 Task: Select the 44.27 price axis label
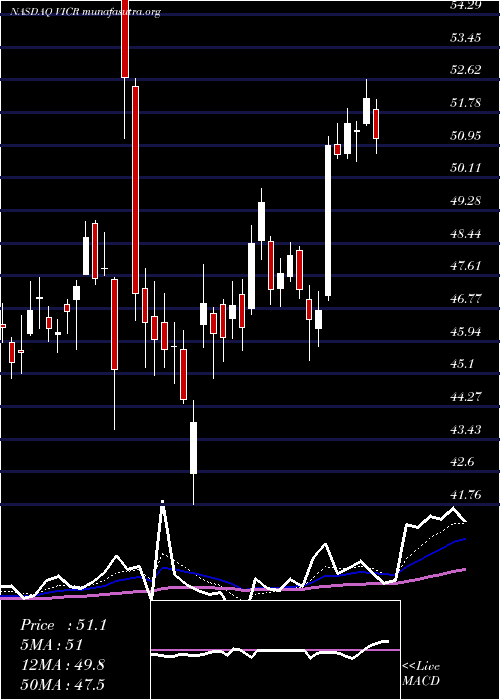coord(466,397)
